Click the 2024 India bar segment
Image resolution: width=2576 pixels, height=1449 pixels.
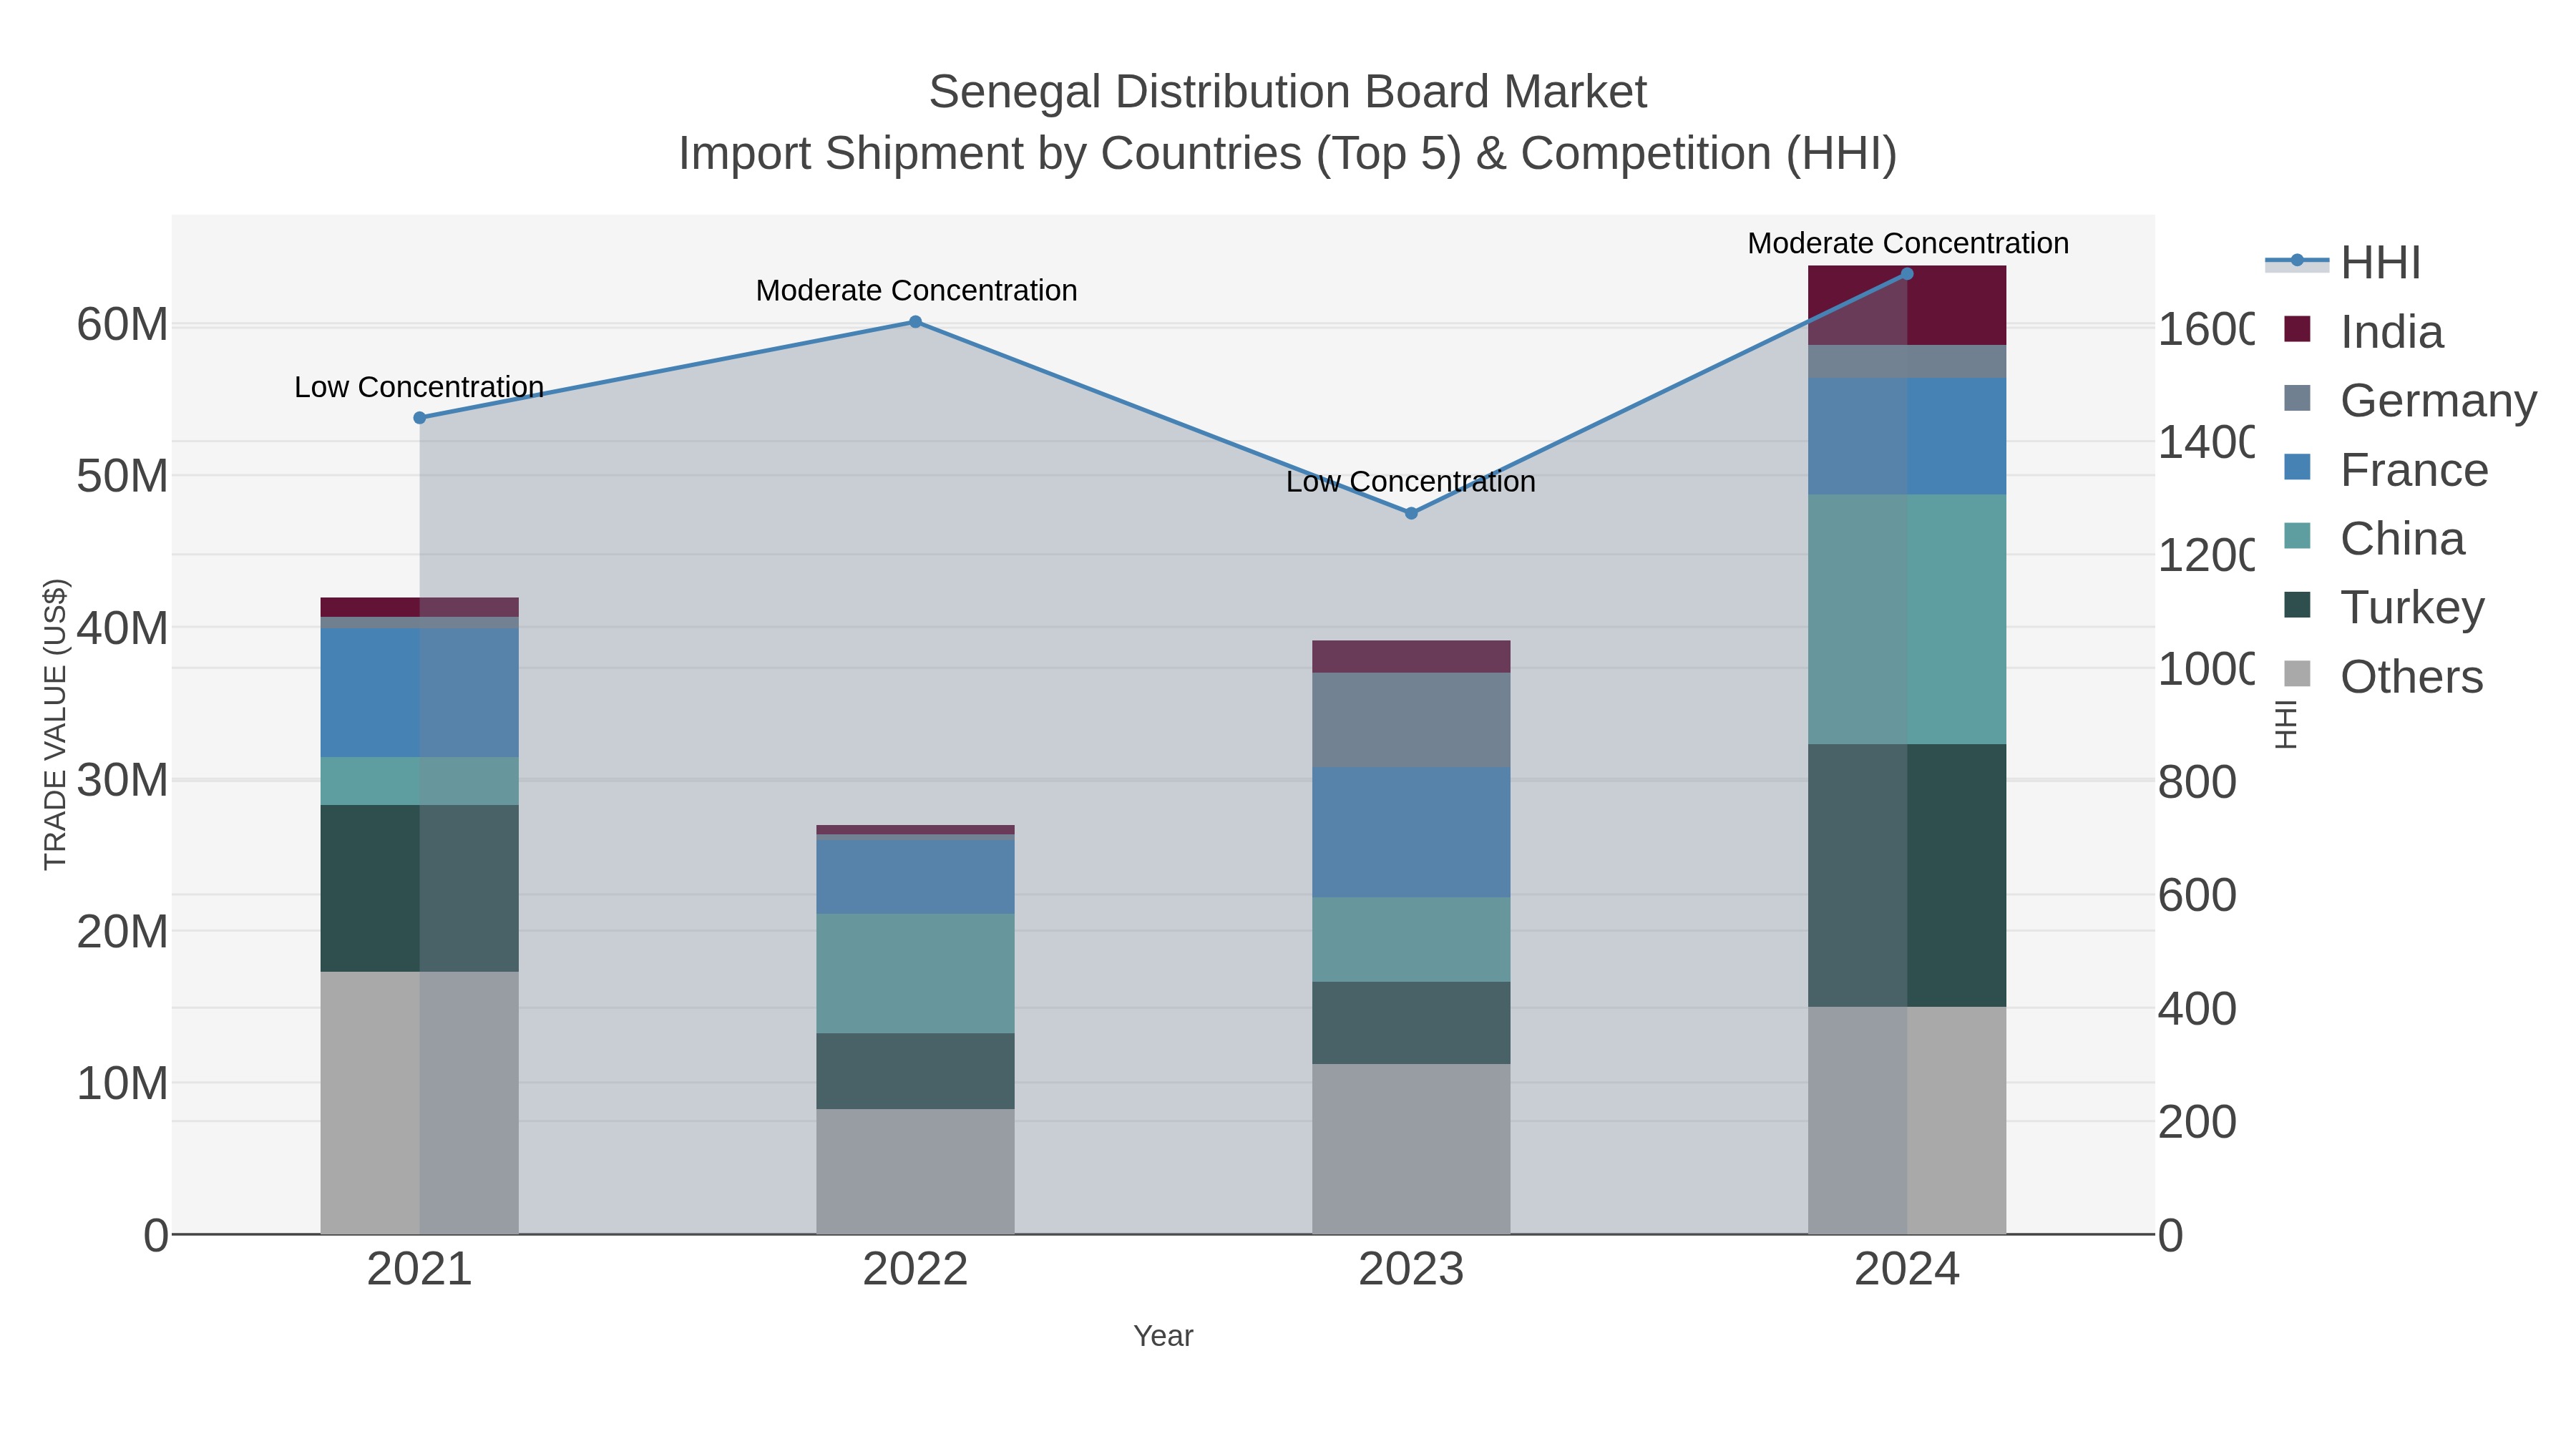[x=1907, y=306]
